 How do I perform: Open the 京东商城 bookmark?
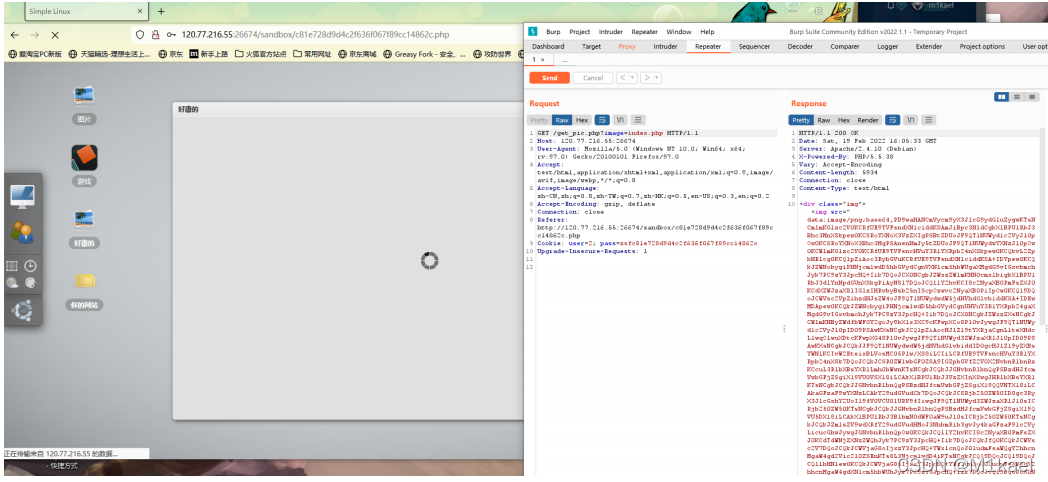pos(358,54)
